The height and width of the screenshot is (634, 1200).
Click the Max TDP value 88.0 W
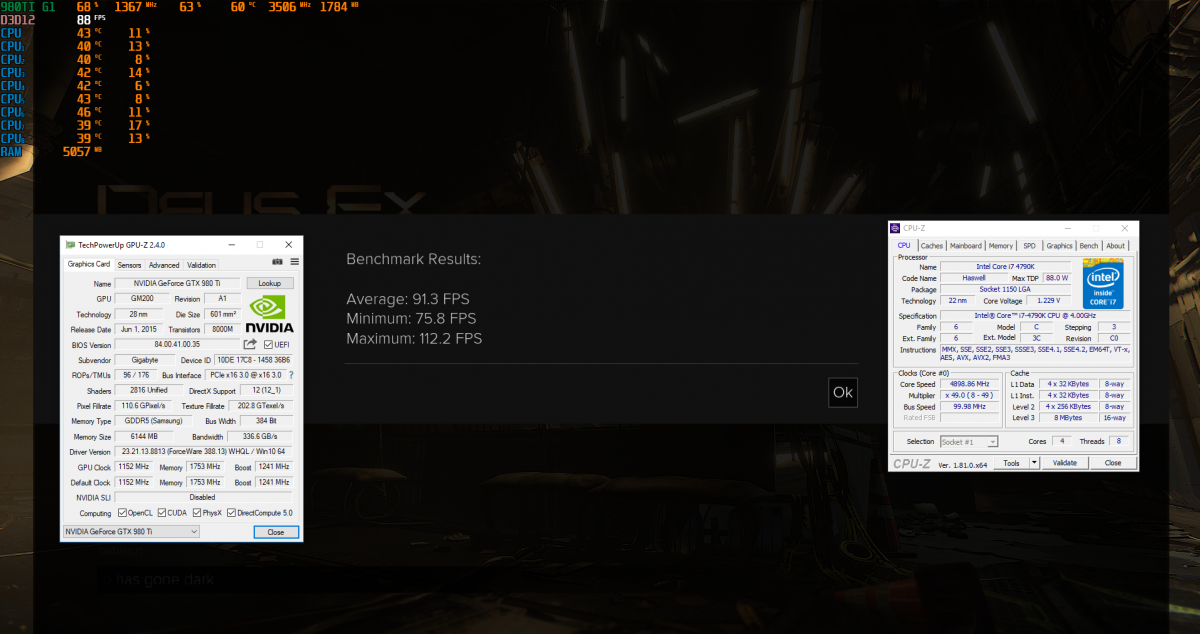(x=1057, y=278)
